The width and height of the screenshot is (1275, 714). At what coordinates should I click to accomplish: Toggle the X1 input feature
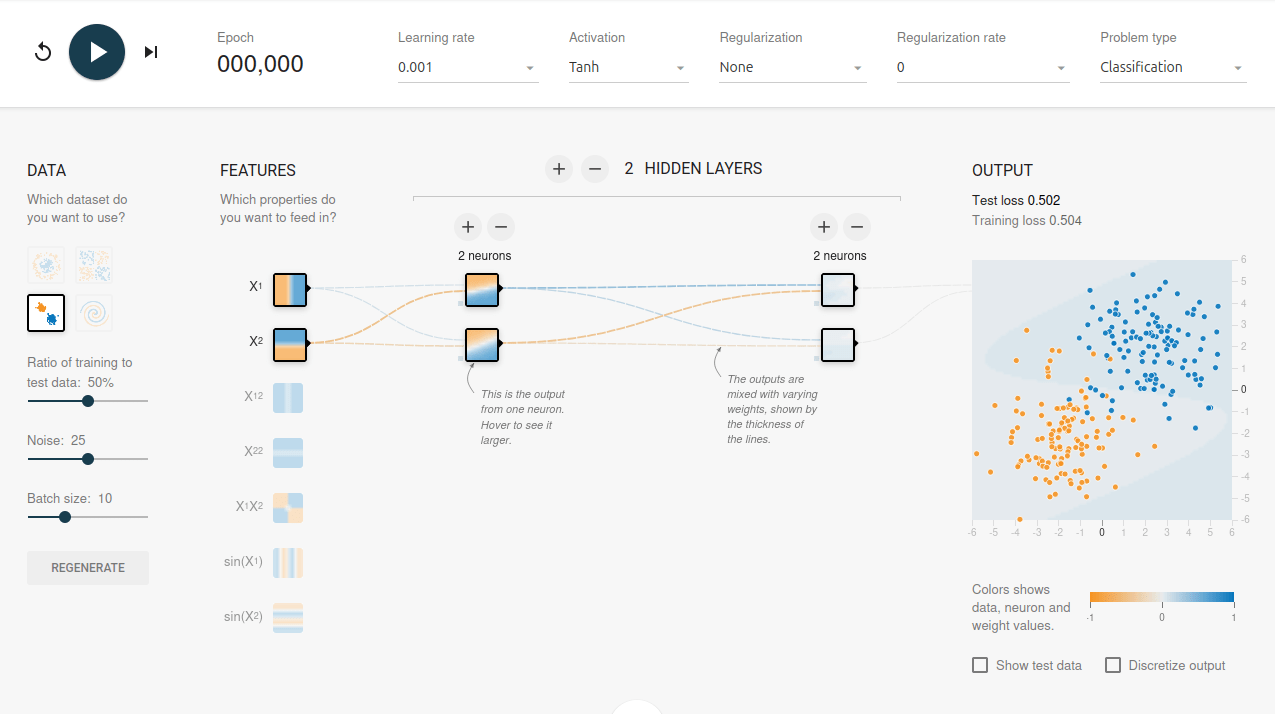coord(289,288)
